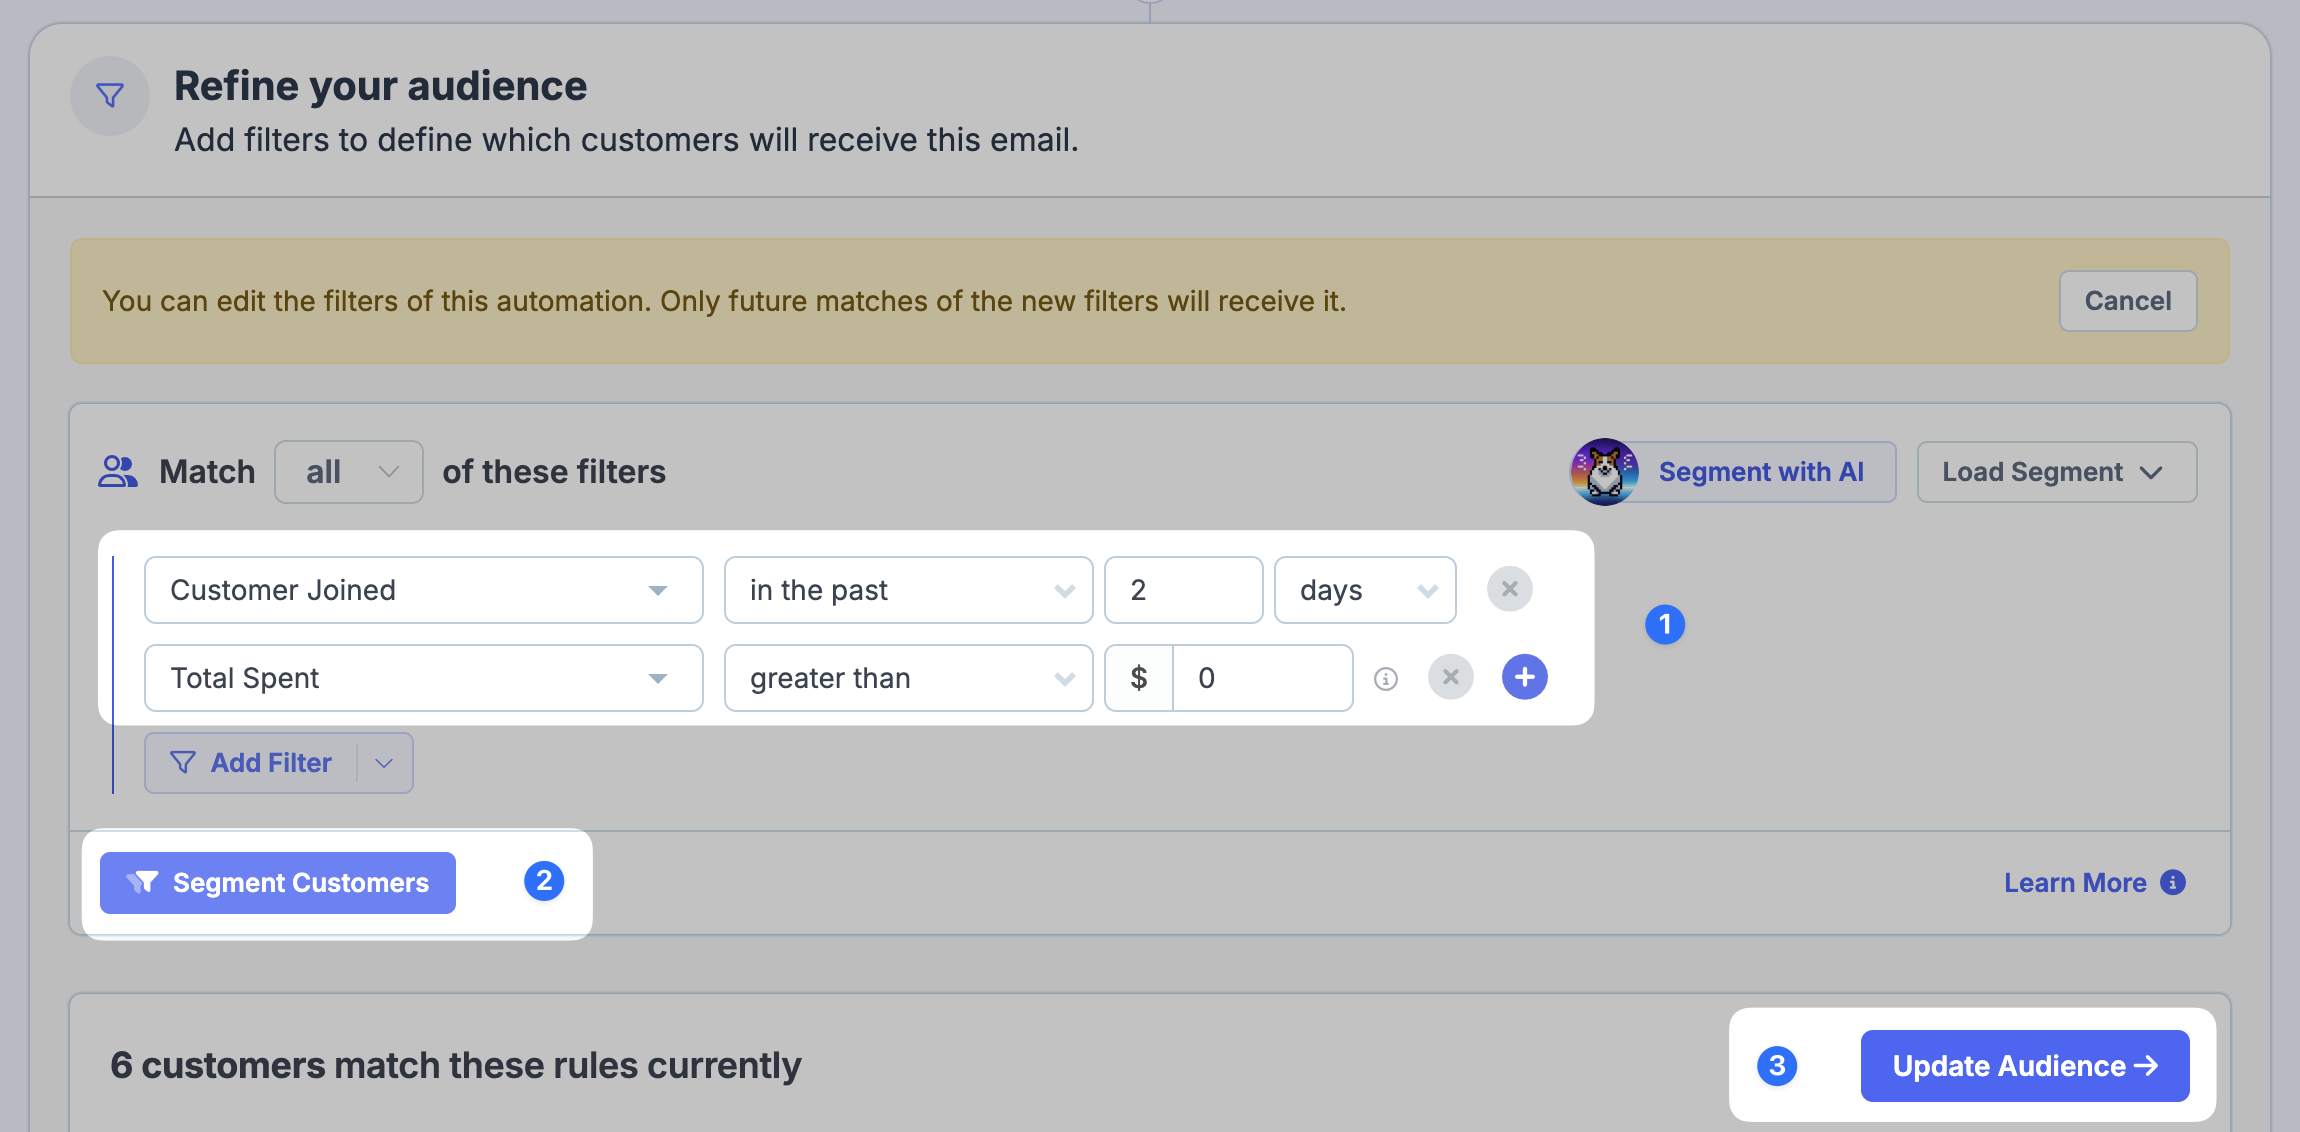Viewport: 2300px width, 1132px height.
Task: Focus the Total Spent dollar amount field
Action: click(1263, 678)
